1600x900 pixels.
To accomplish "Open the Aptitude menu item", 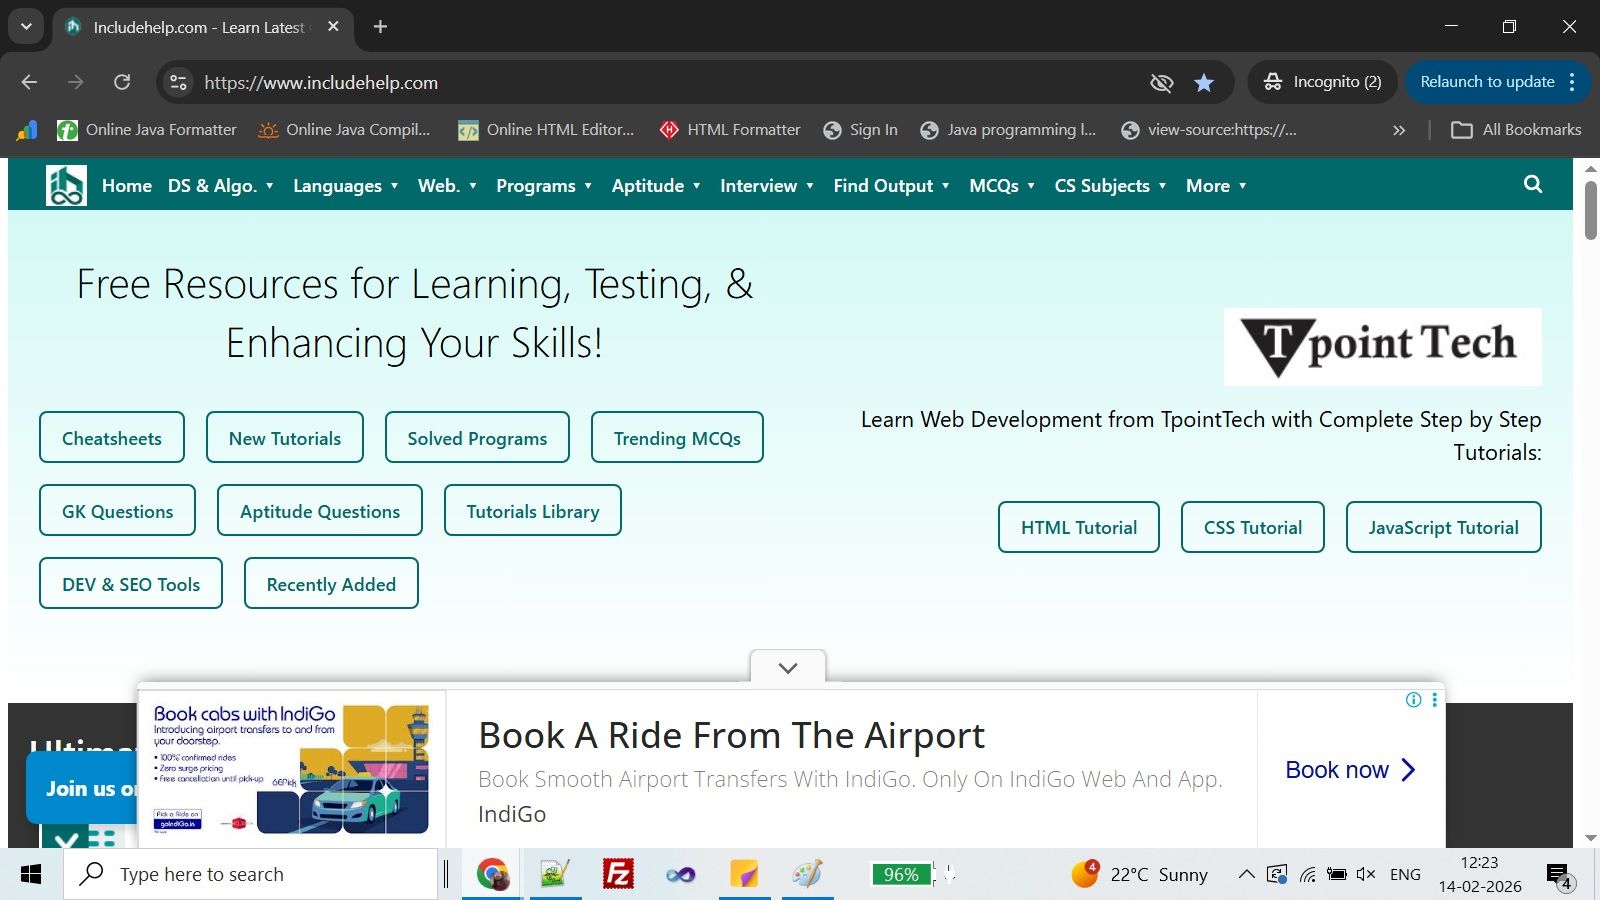I will coord(656,186).
